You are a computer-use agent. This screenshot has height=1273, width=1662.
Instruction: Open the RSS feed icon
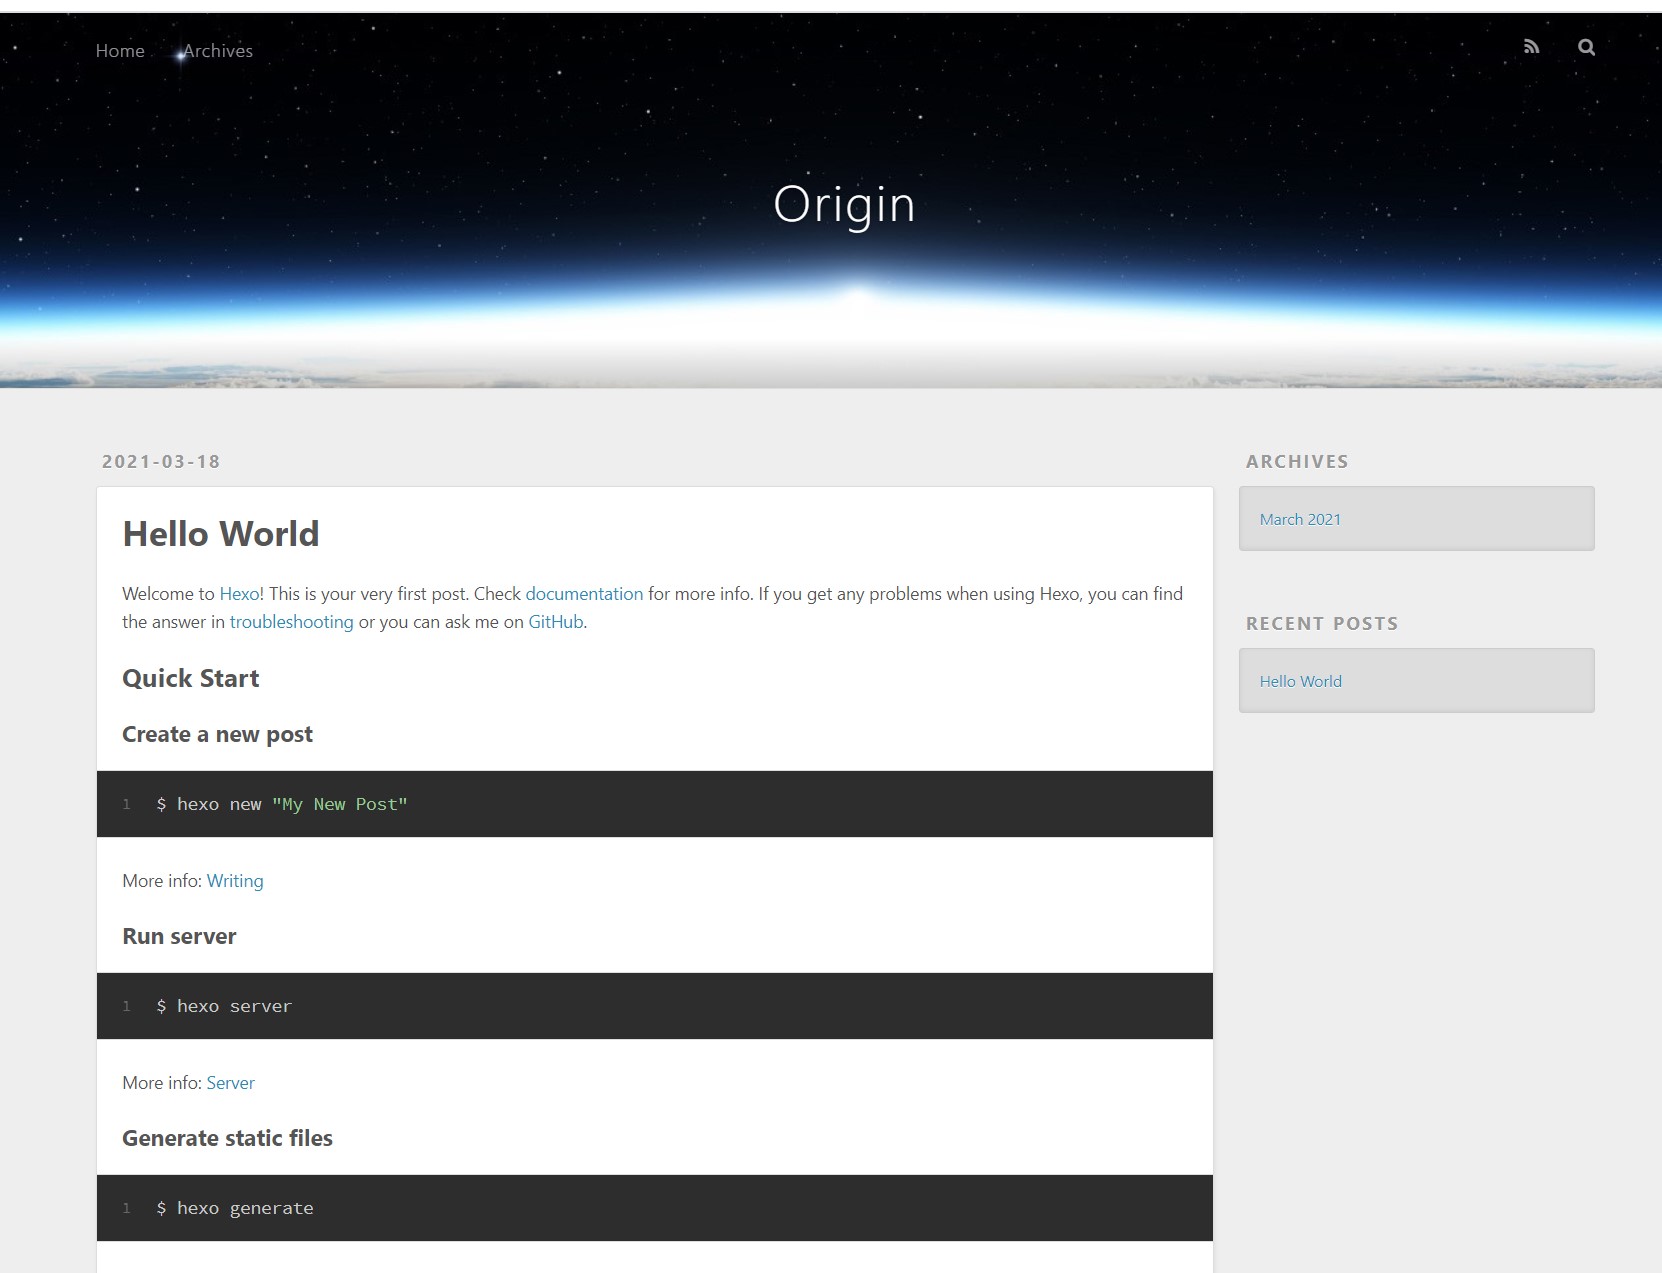(1531, 47)
